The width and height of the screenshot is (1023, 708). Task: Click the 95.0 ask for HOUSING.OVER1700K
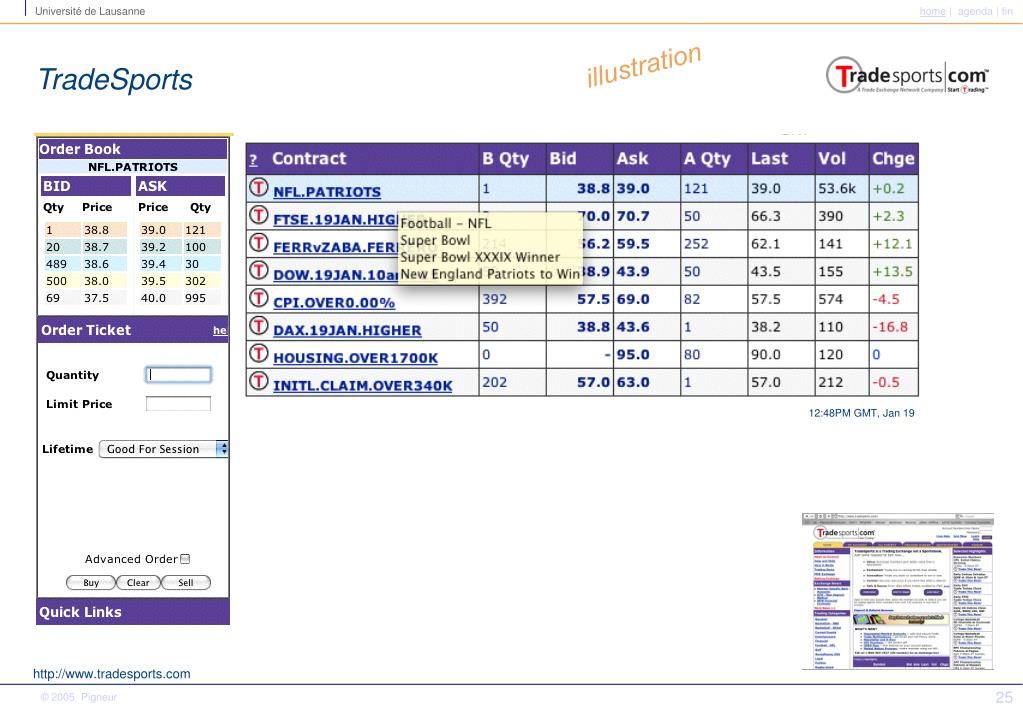click(633, 354)
